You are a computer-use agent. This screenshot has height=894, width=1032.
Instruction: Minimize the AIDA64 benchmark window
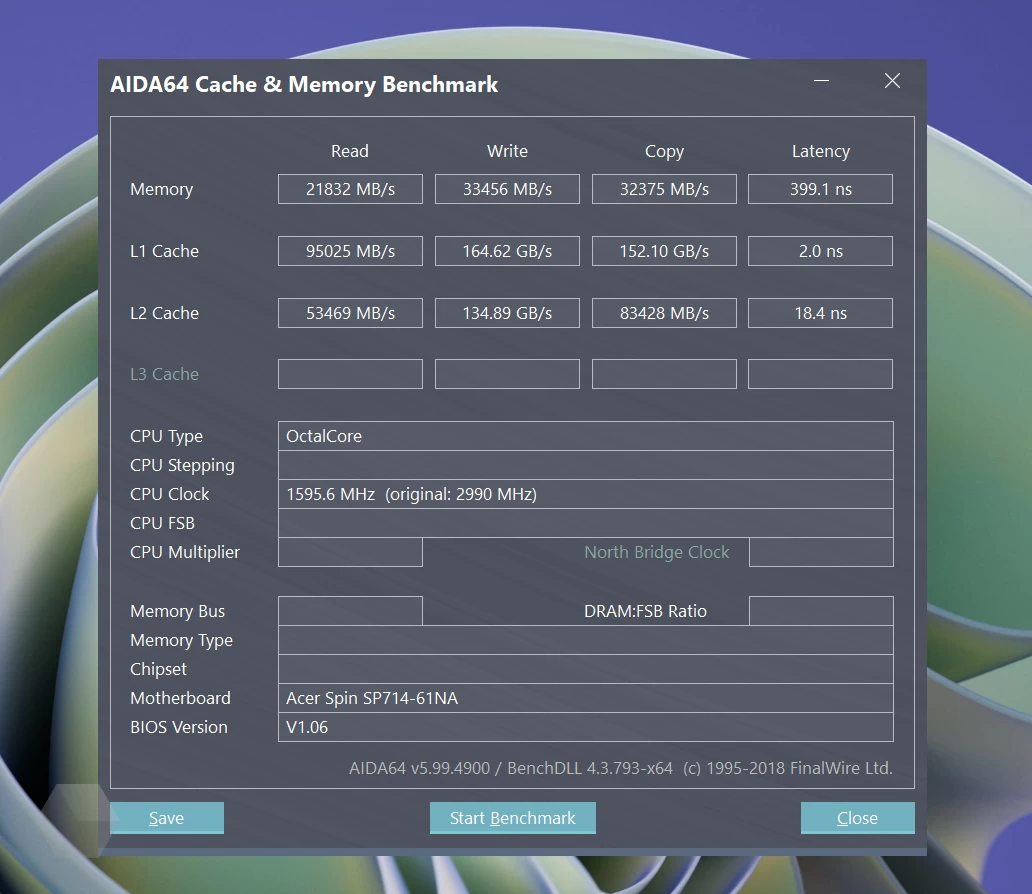[821, 81]
